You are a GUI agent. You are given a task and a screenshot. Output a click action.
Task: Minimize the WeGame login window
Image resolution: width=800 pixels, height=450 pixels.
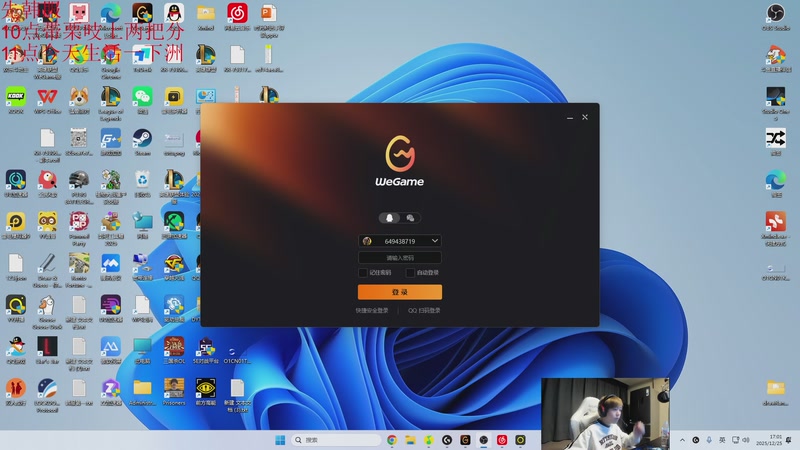(570, 117)
